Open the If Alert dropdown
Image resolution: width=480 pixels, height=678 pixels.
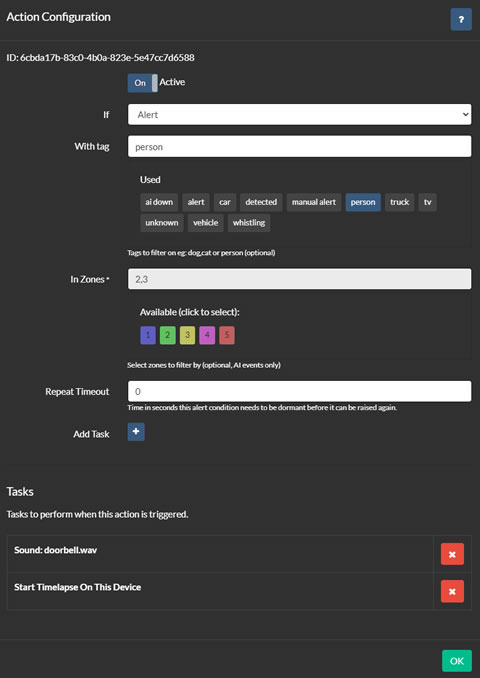299,115
